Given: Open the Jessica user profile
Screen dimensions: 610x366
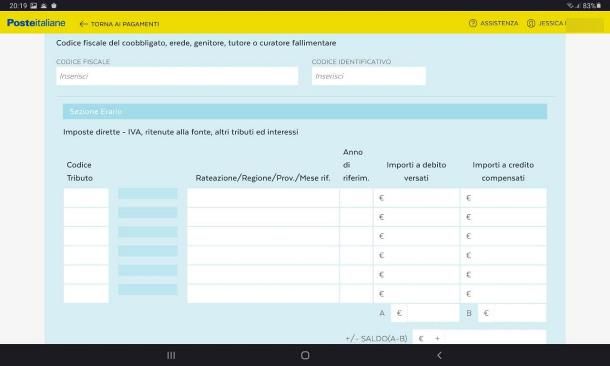Looking at the screenshot, I should [546, 23].
